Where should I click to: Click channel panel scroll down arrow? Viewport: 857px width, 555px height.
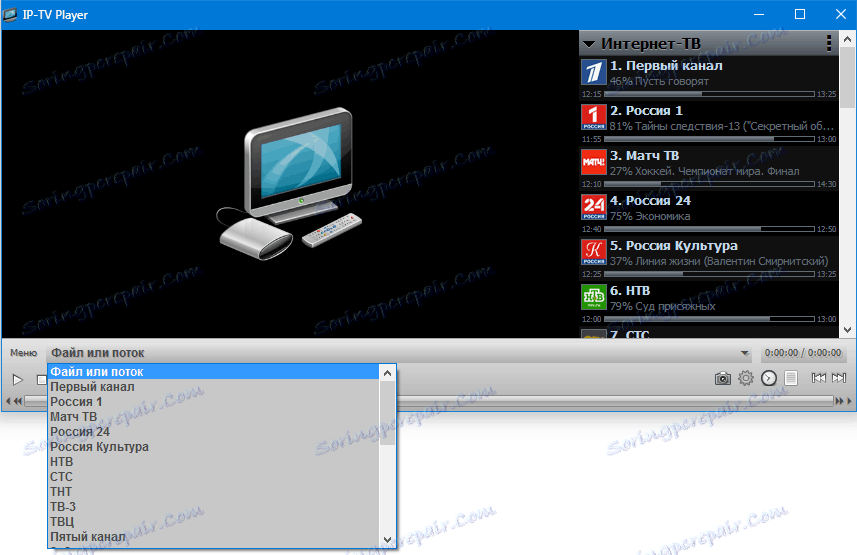[847, 330]
